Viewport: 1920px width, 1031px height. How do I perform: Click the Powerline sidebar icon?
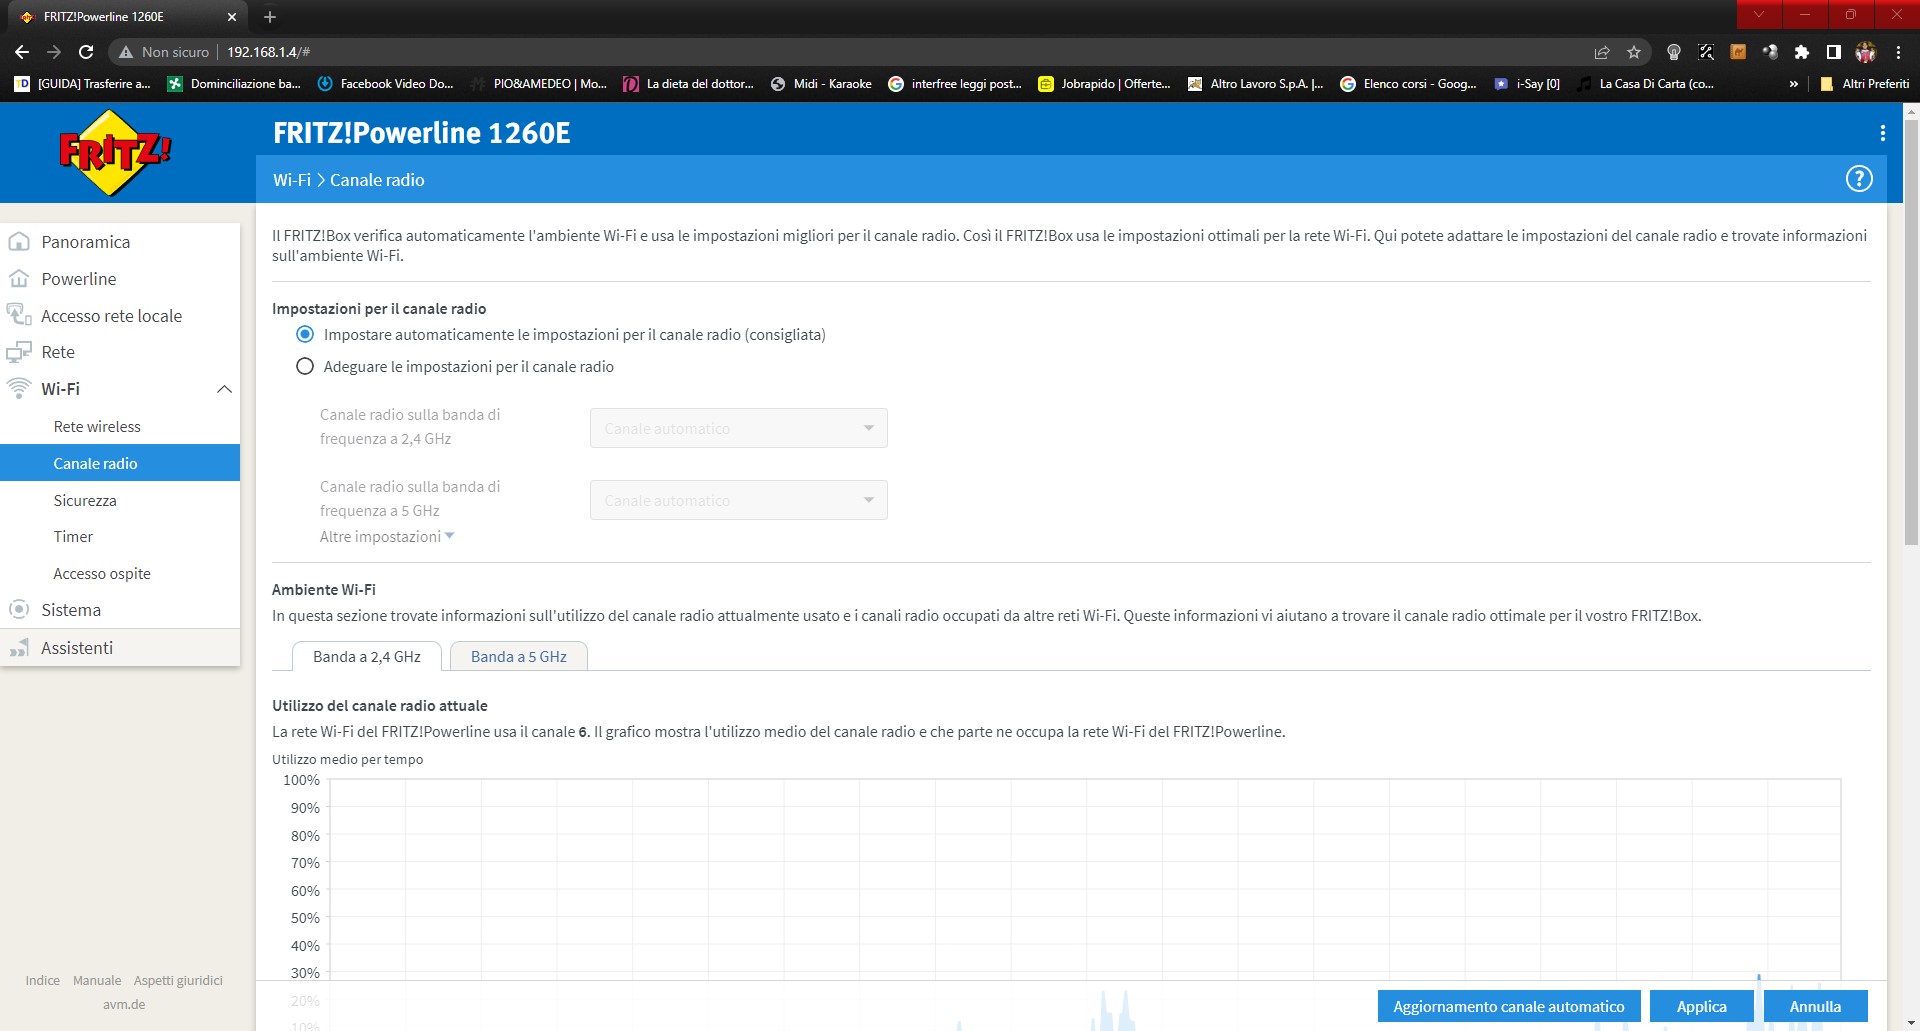pos(19,279)
